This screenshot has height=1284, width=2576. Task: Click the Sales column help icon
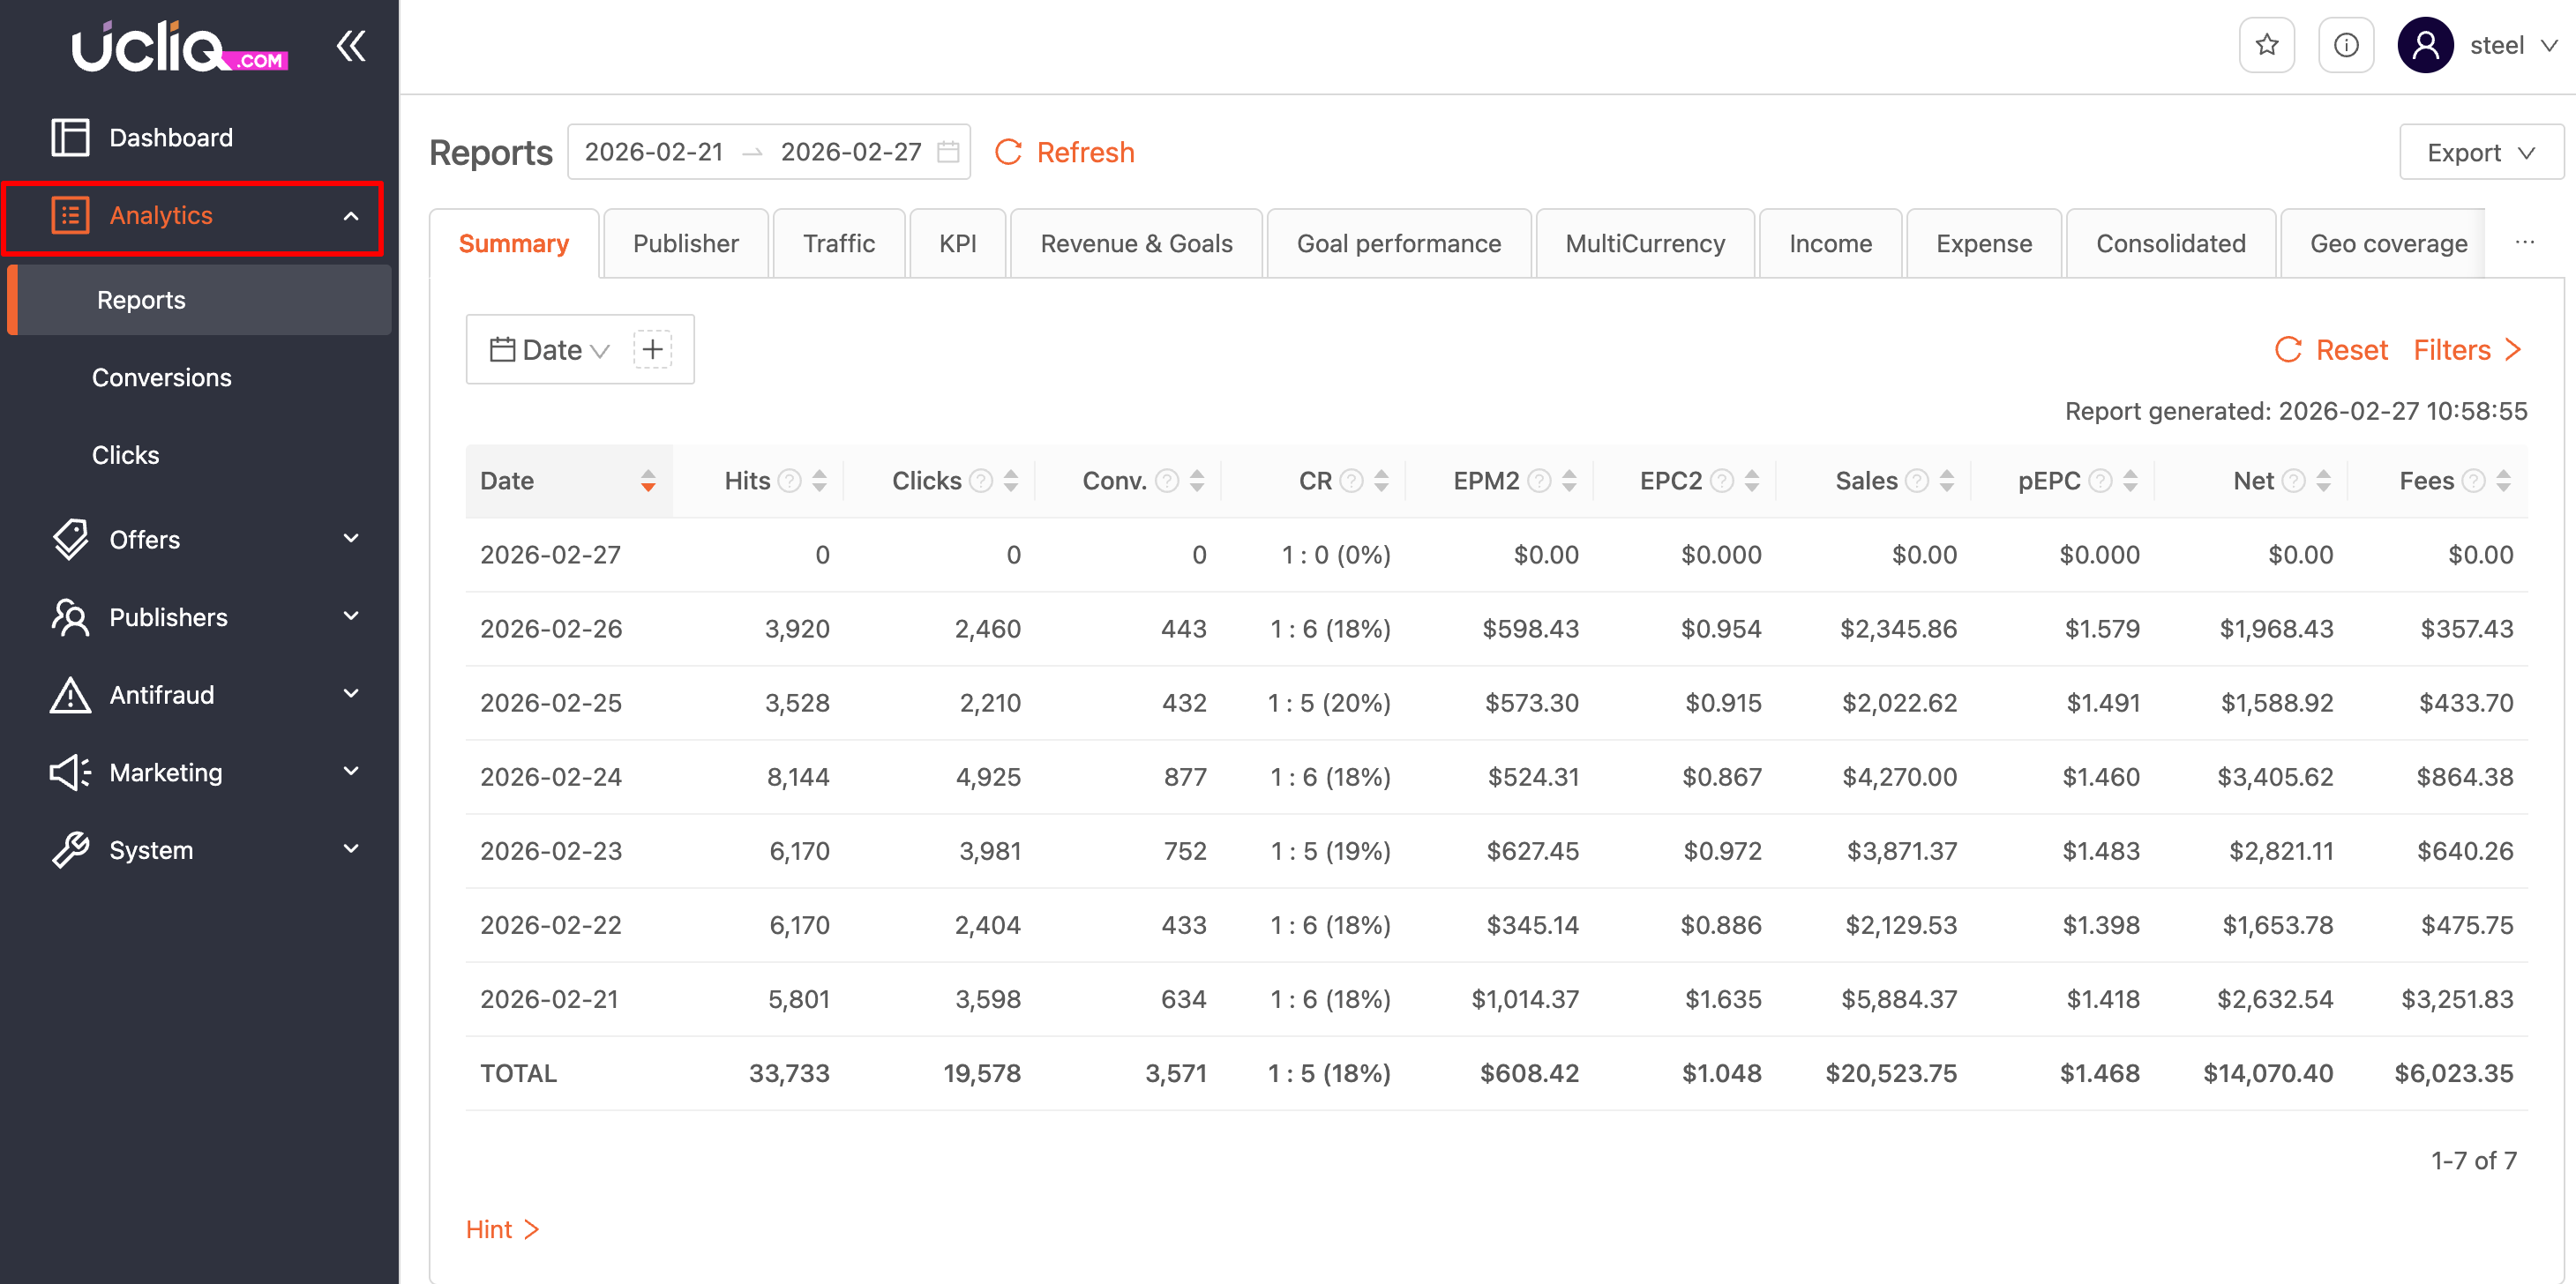(x=1916, y=481)
